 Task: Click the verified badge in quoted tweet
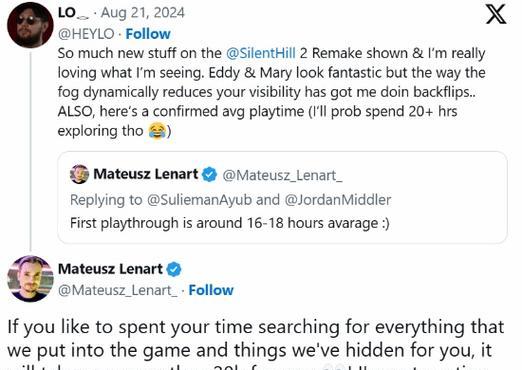tap(210, 174)
